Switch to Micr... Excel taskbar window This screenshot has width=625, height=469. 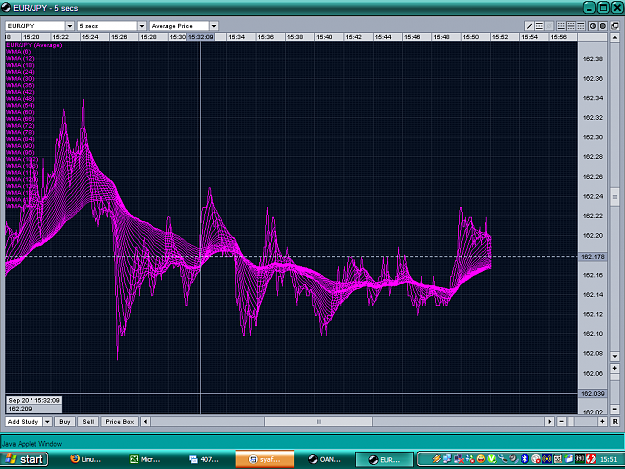[145, 459]
